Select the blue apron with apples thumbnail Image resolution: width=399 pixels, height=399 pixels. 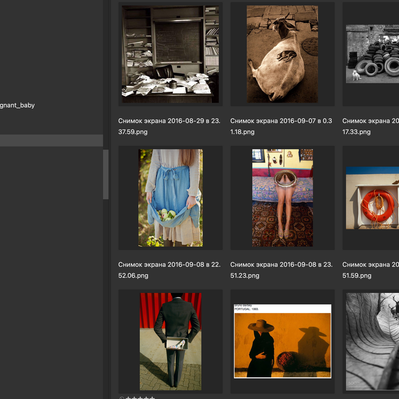[170, 198]
